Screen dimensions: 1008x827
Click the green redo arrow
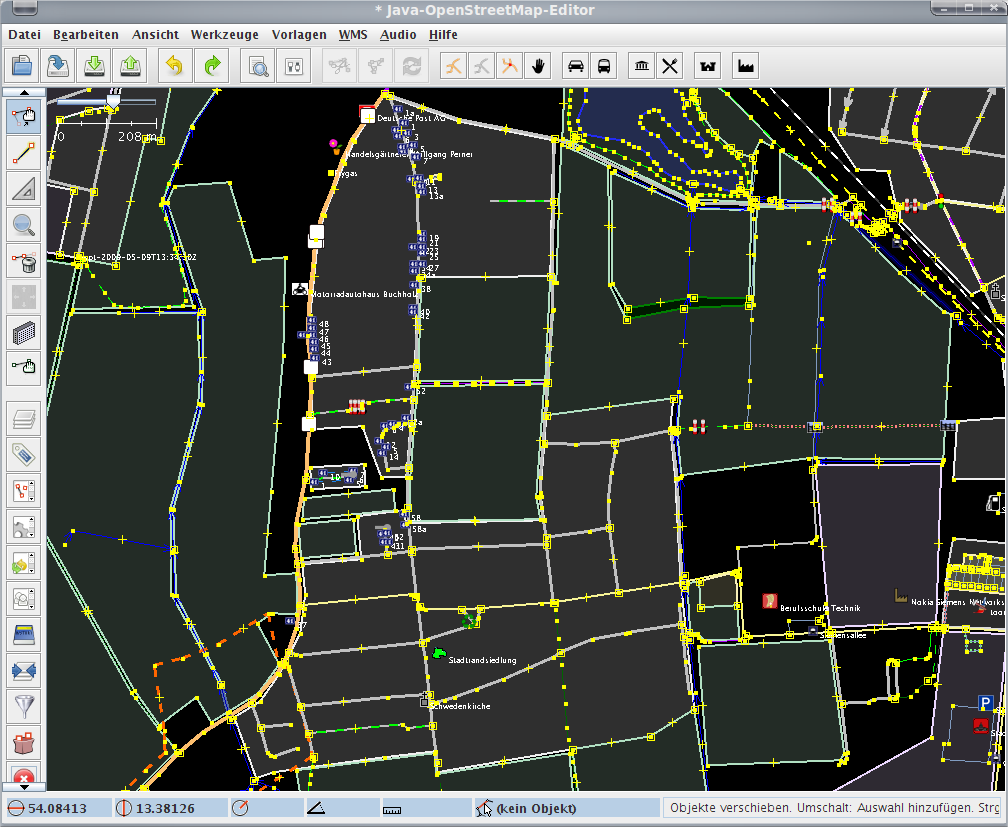pos(212,66)
